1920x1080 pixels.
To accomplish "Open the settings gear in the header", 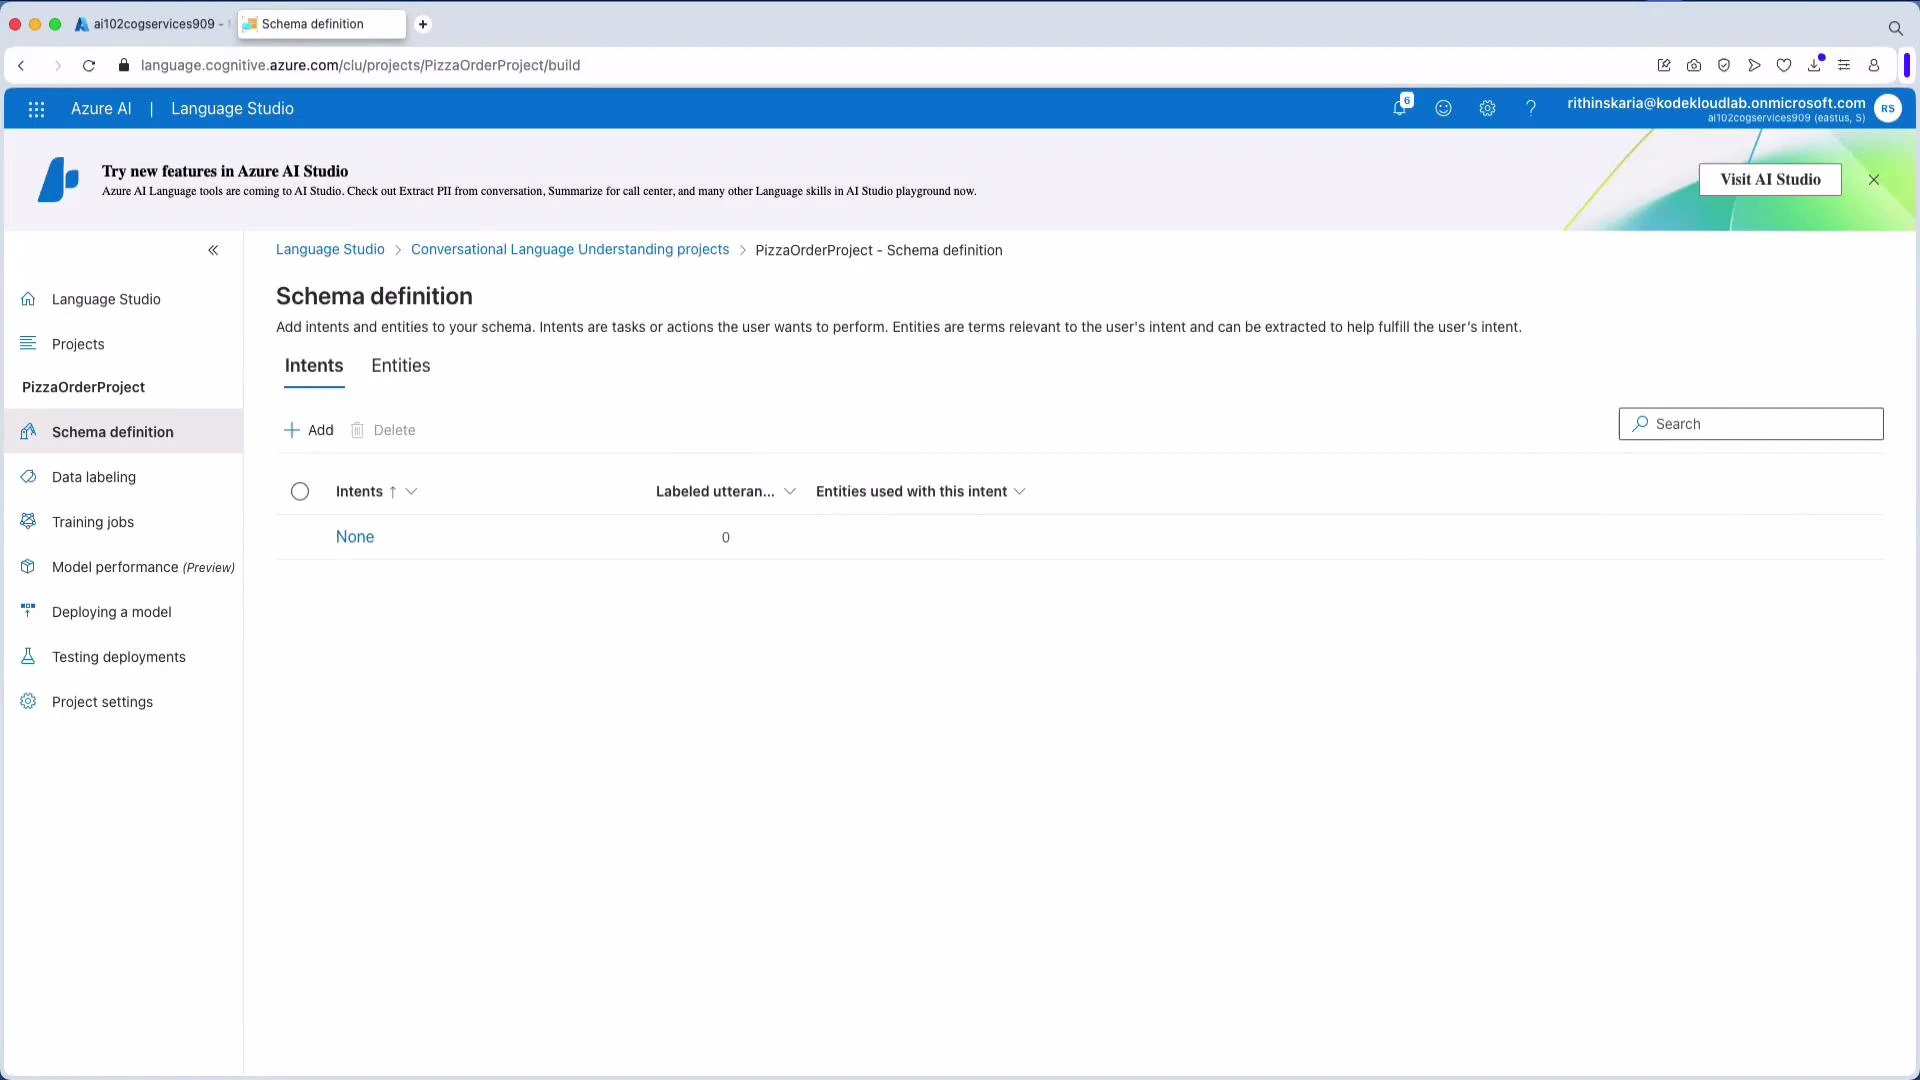I will [x=1488, y=108].
